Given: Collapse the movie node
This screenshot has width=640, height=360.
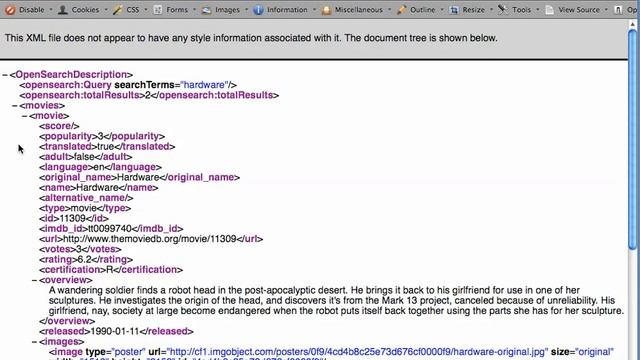Looking at the screenshot, I should tap(24, 116).
